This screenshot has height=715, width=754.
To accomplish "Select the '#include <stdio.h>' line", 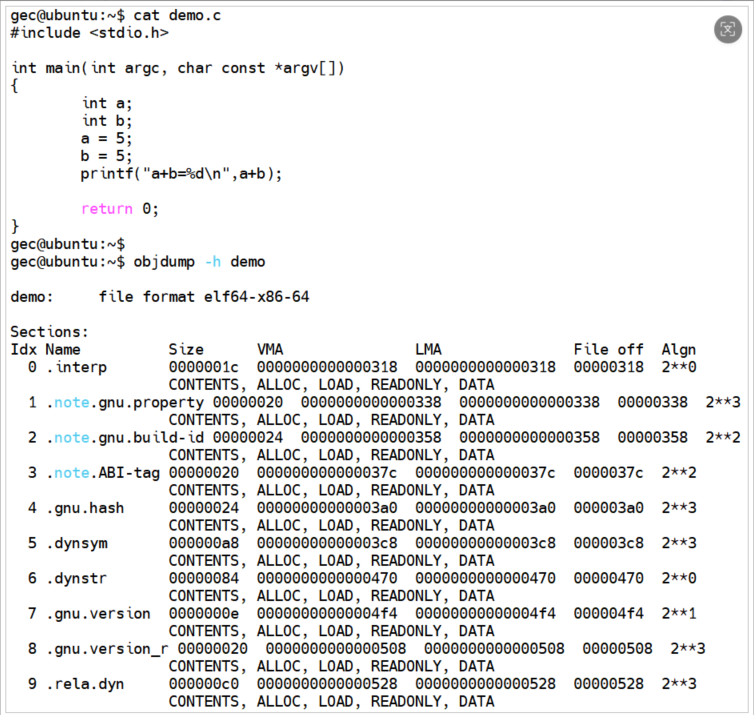I will coord(89,33).
